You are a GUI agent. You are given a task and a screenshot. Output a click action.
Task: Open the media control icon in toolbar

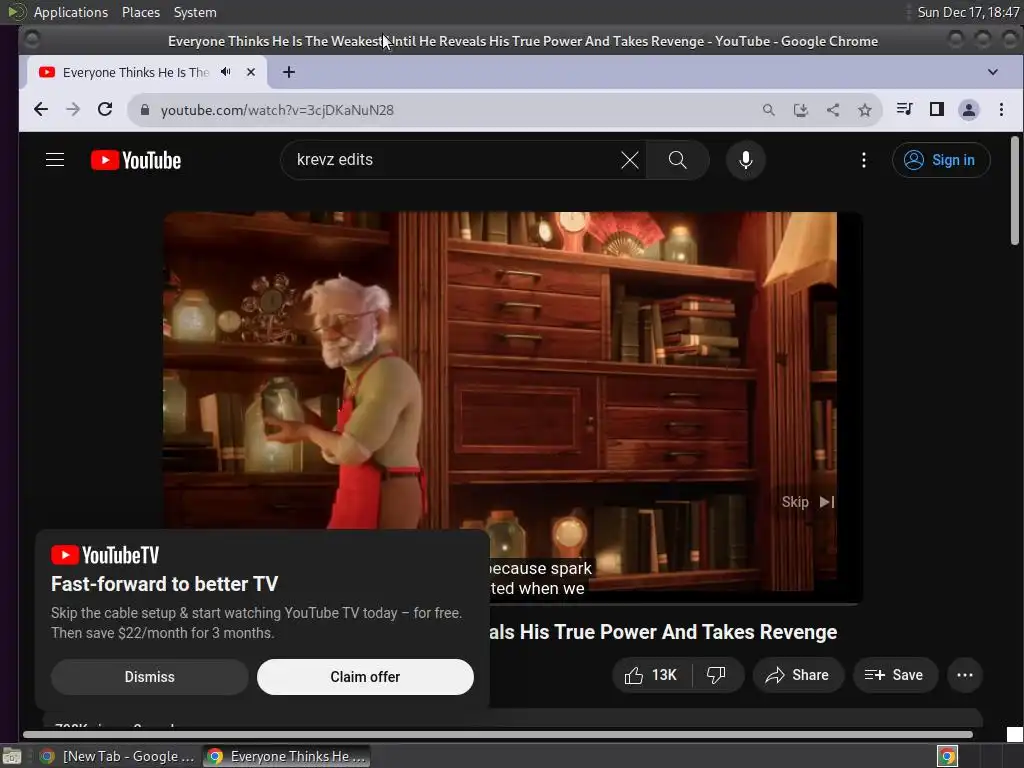[904, 109]
